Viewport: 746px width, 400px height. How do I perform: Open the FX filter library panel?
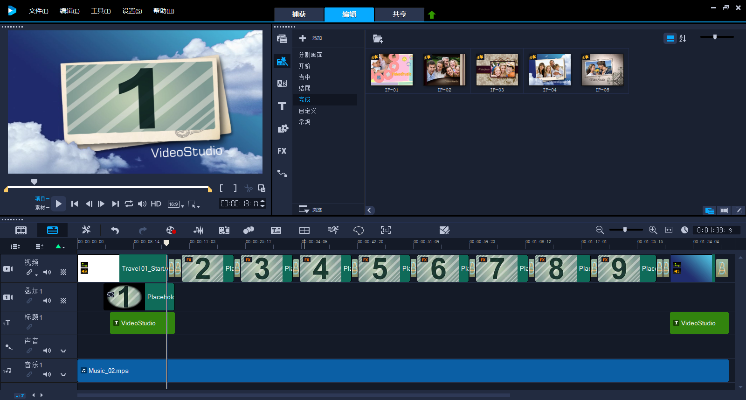(x=282, y=151)
